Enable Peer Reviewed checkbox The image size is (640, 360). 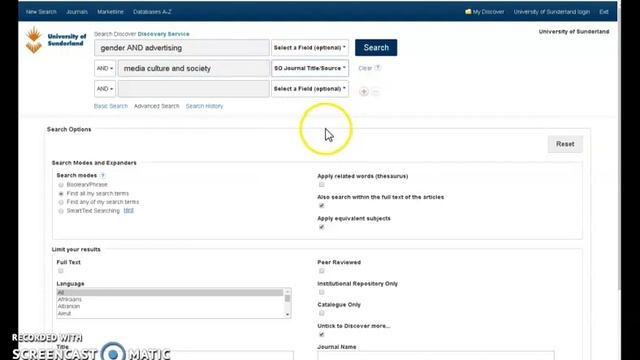coord(322,271)
